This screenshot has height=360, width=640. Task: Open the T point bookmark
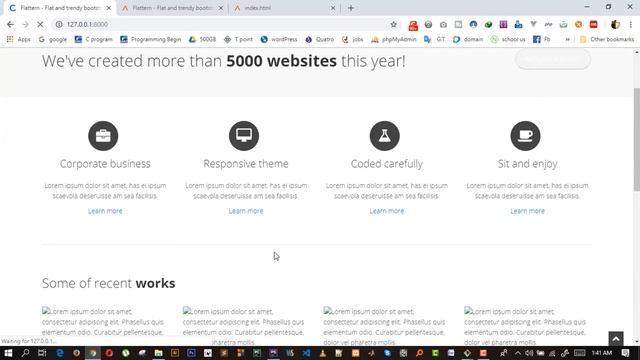click(x=238, y=39)
